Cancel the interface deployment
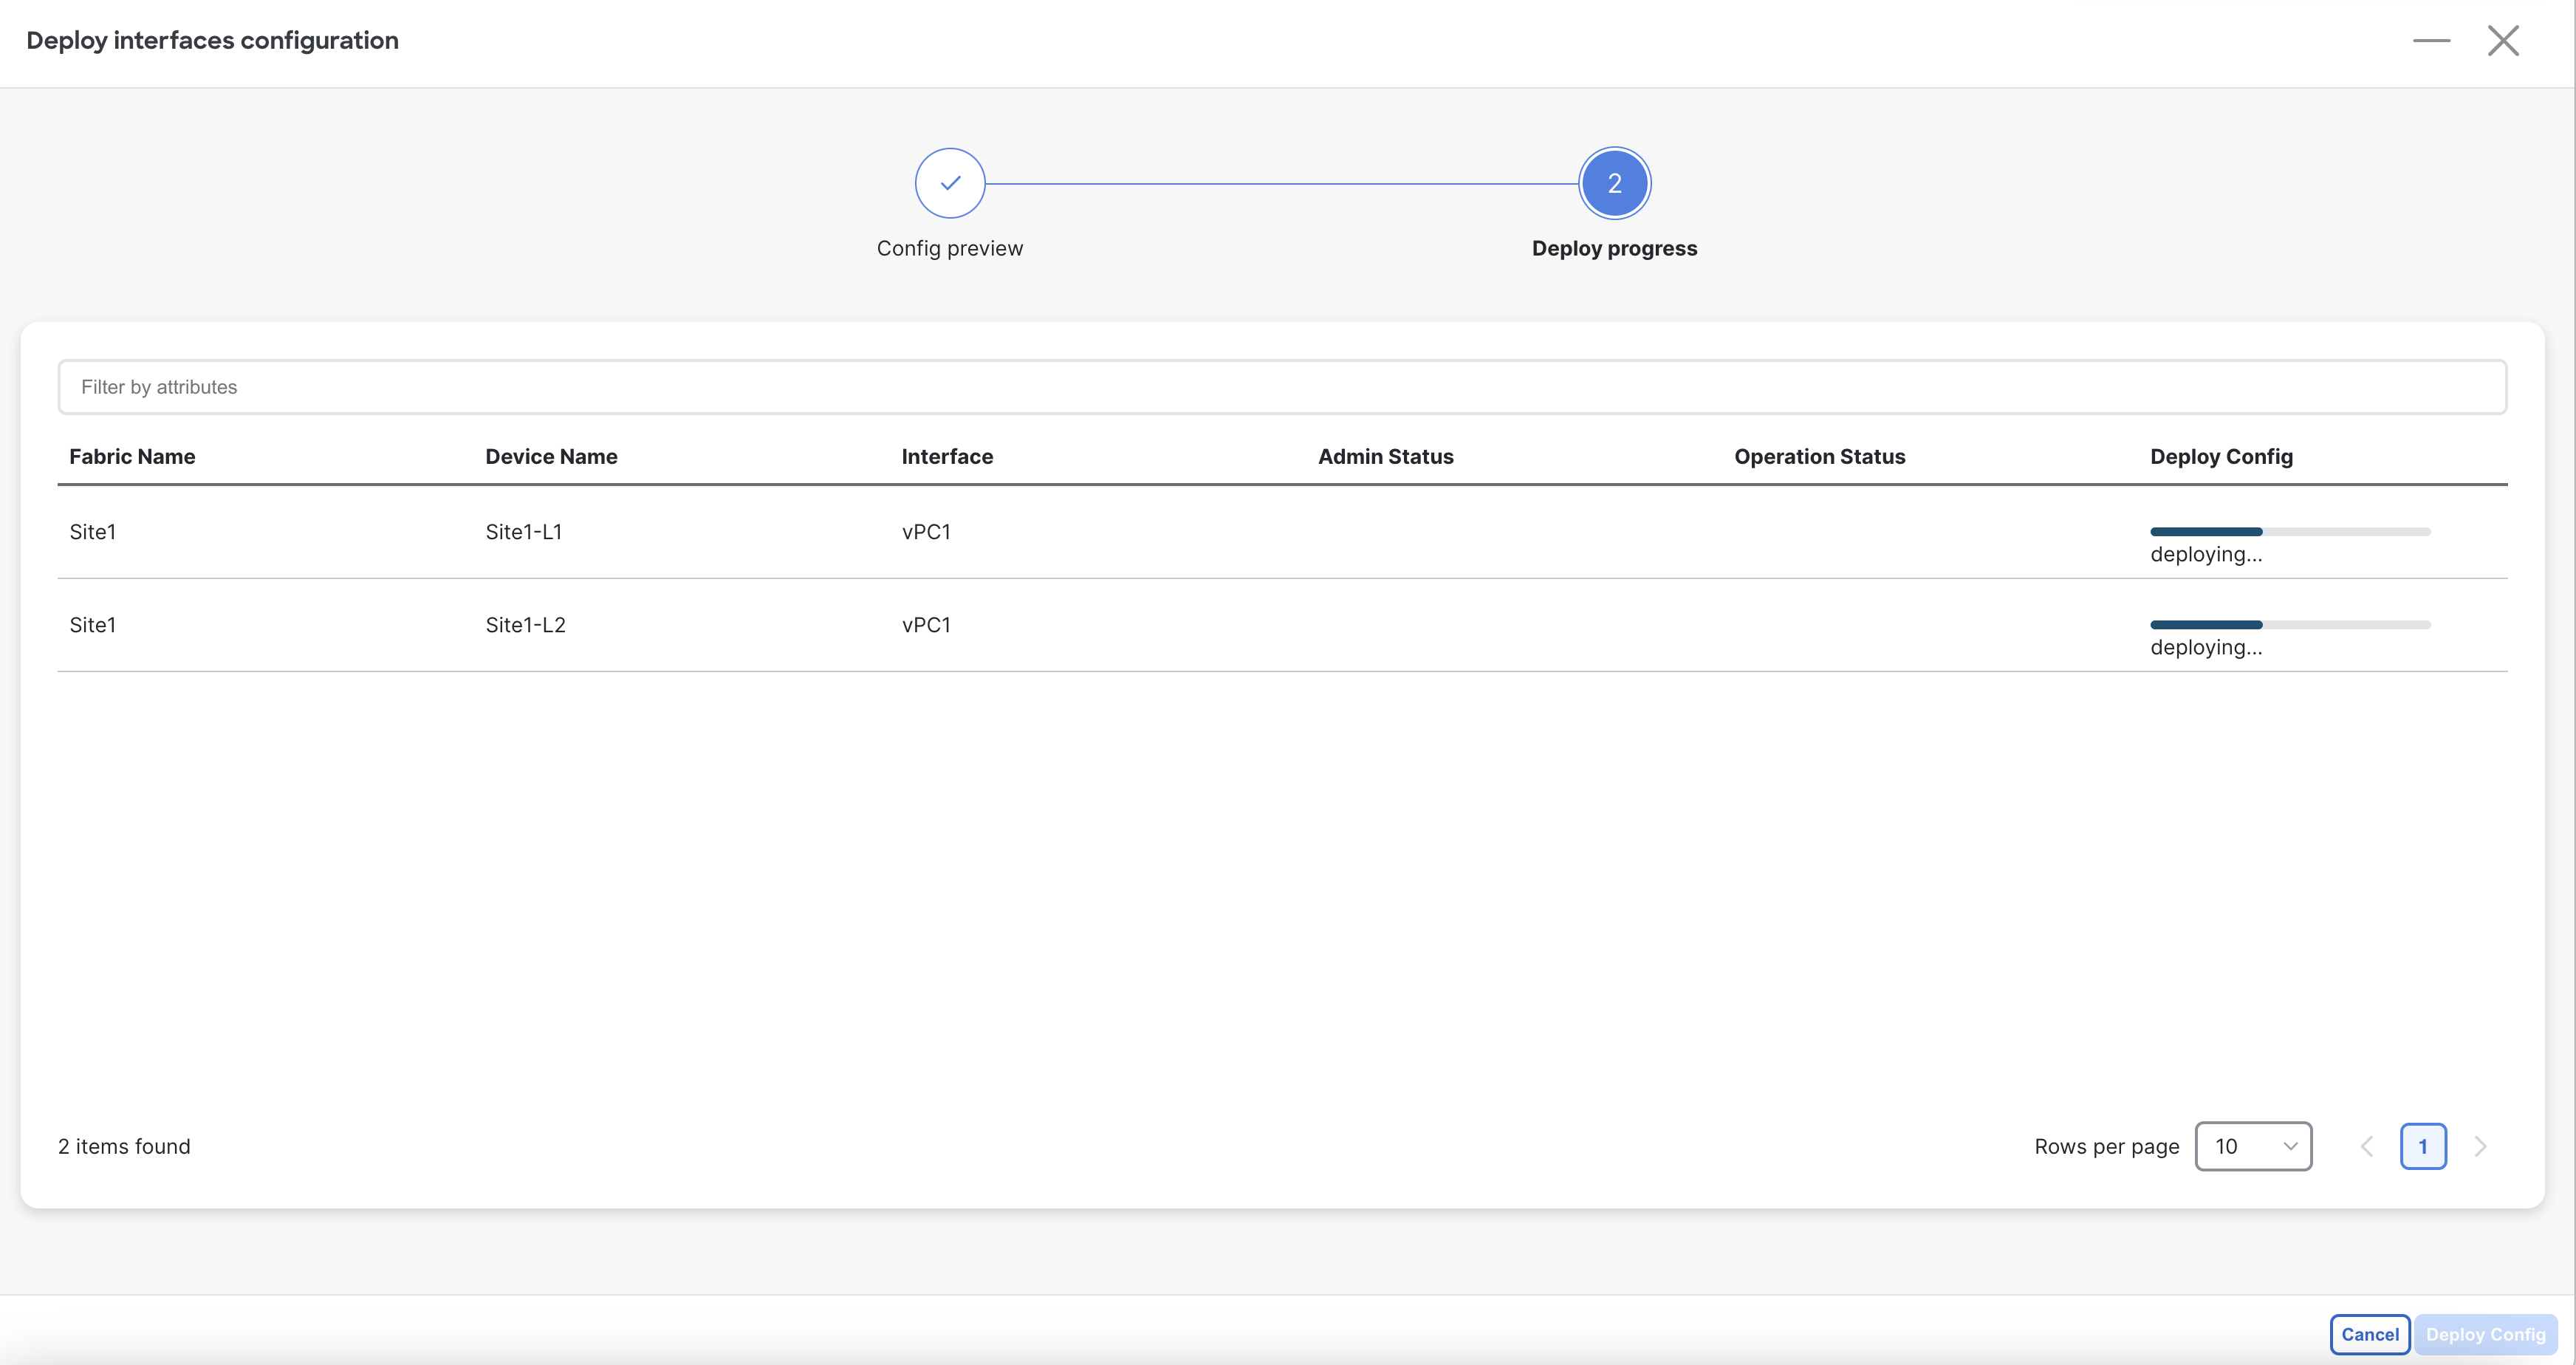Viewport: 2576px width, 1365px height. [x=2369, y=1334]
